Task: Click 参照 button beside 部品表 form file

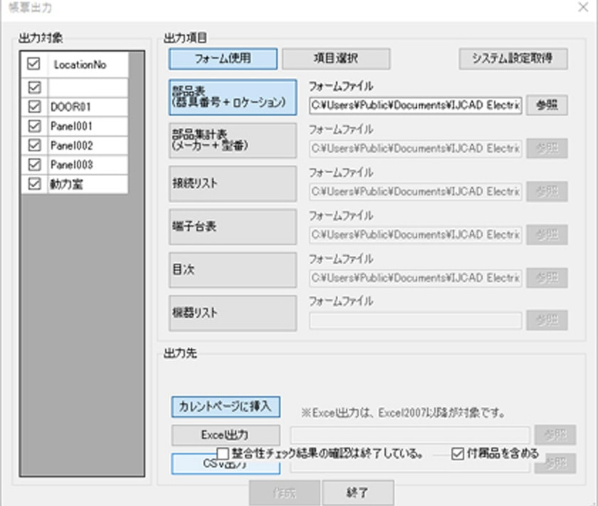Action: pos(547,105)
